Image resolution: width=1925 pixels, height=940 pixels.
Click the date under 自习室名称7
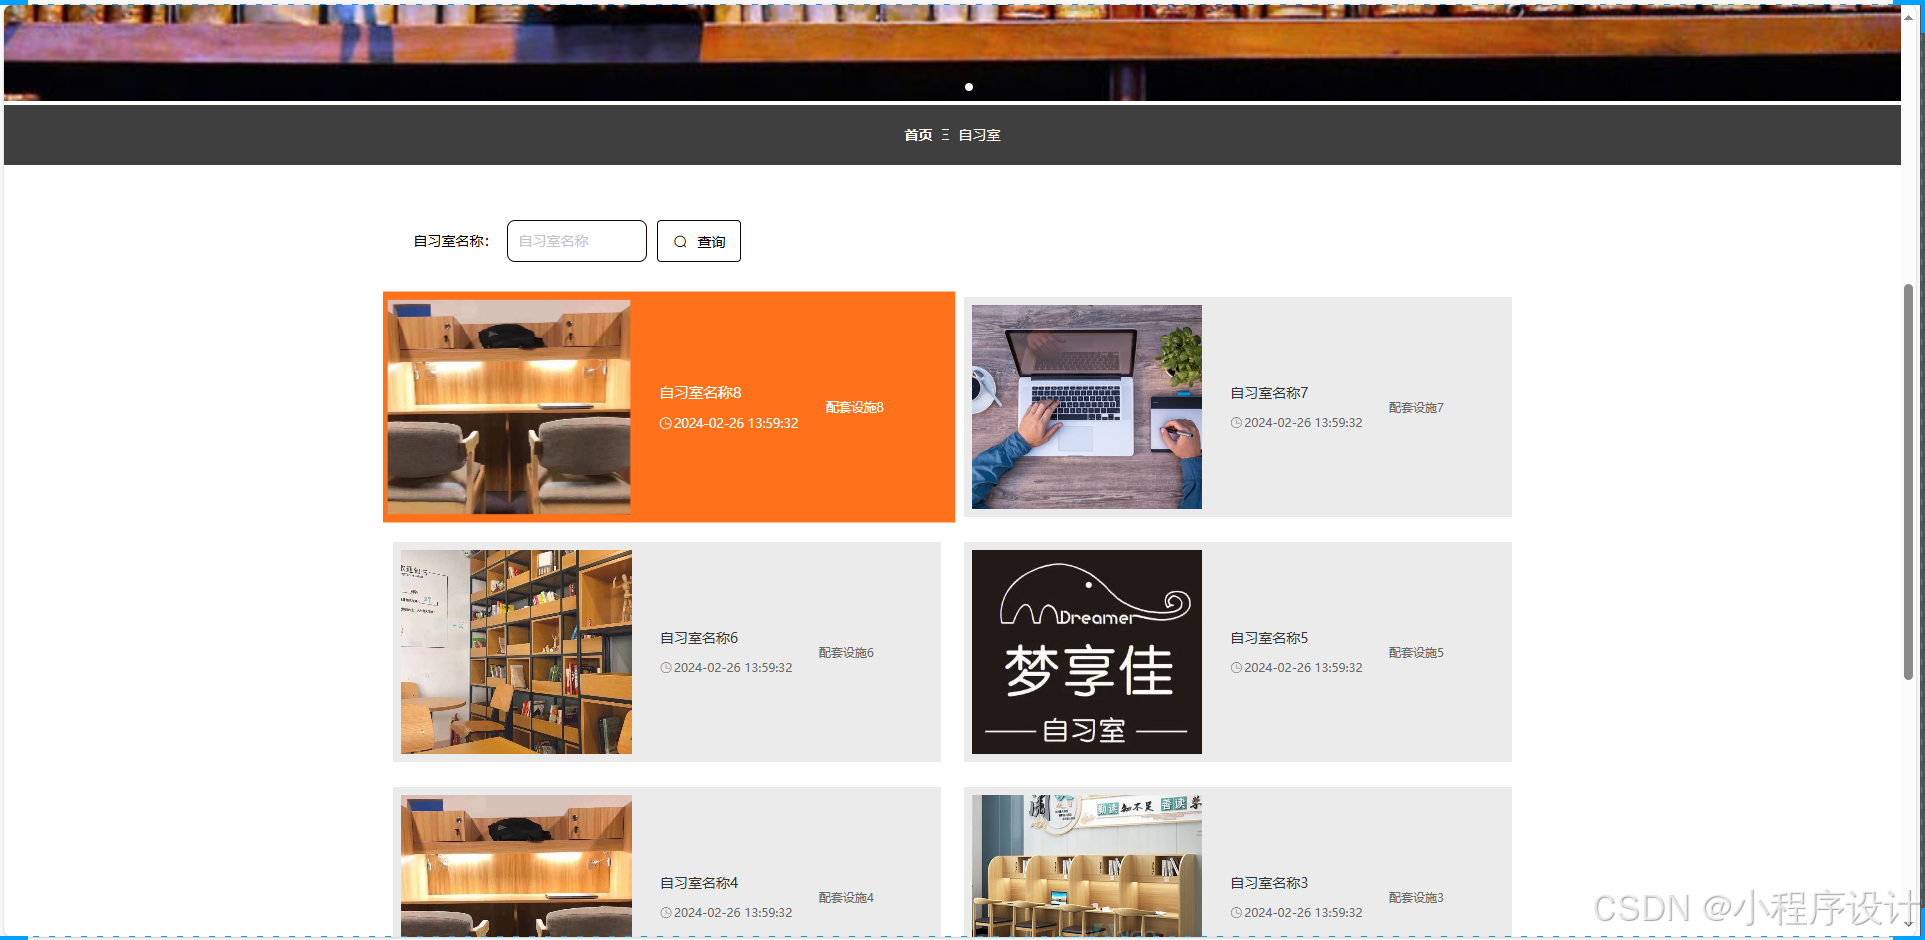coord(1303,423)
